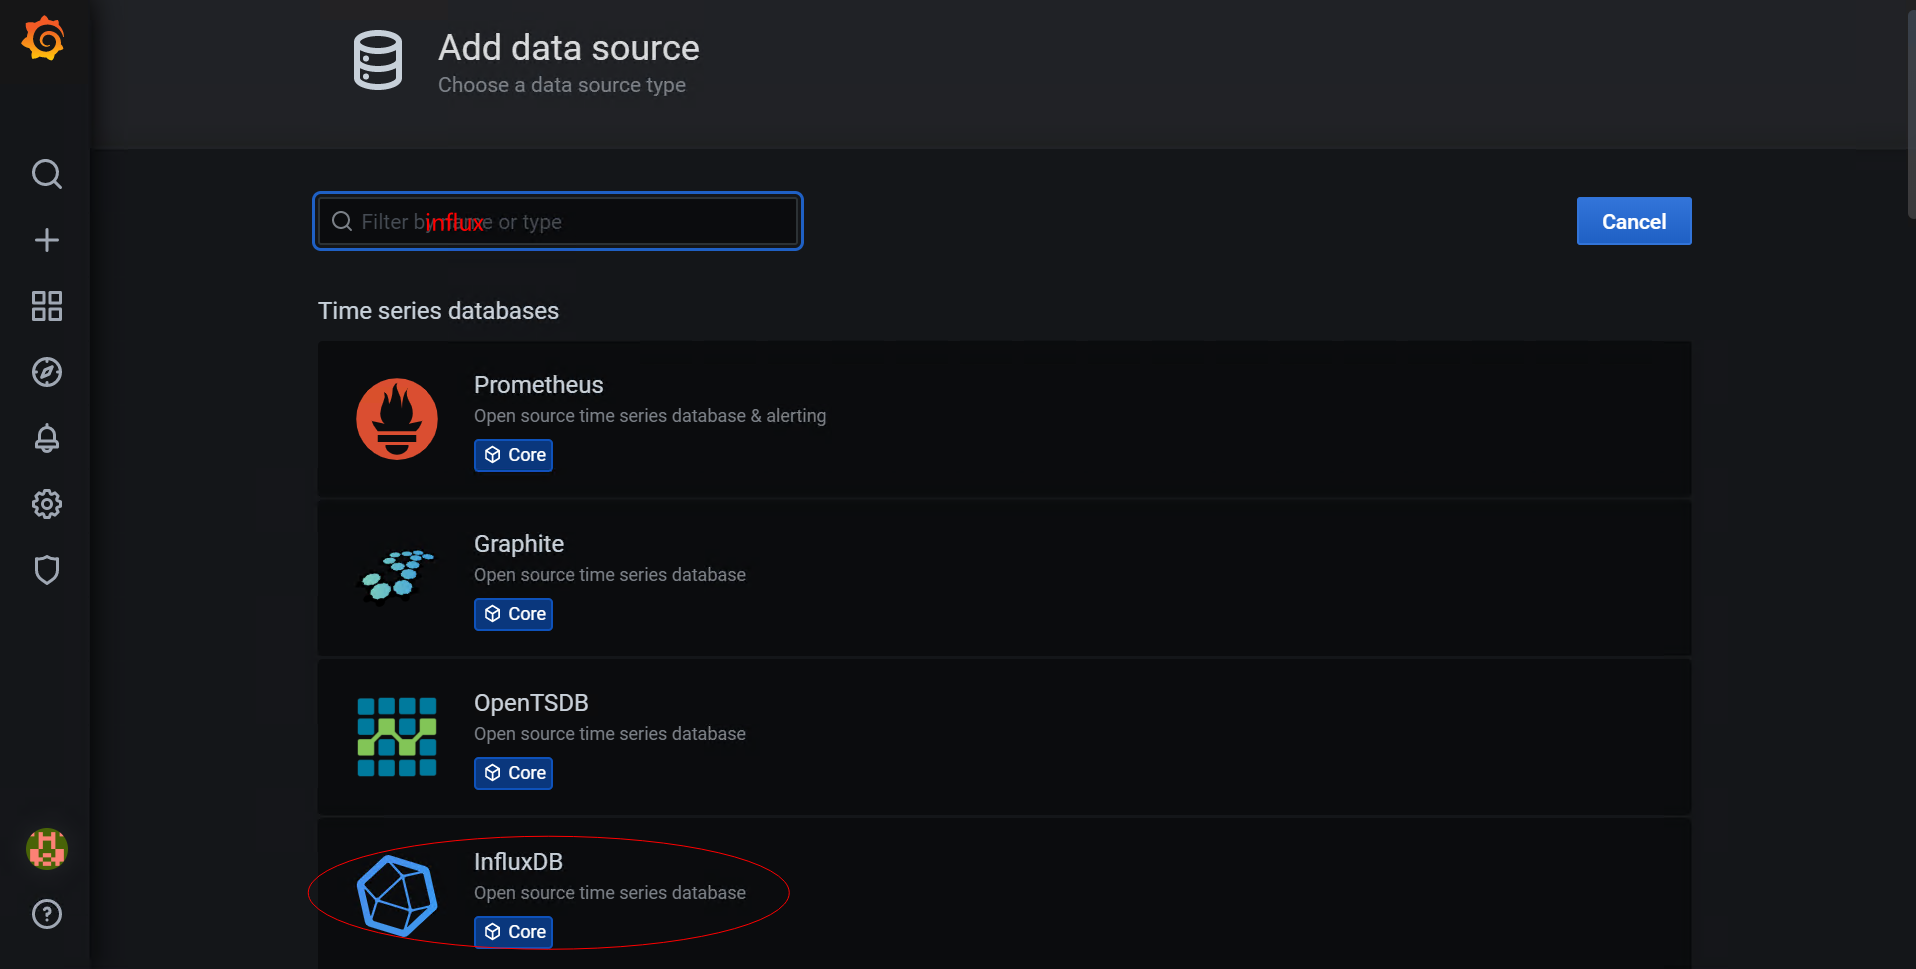Open the Configuration gear icon

[x=46, y=504]
